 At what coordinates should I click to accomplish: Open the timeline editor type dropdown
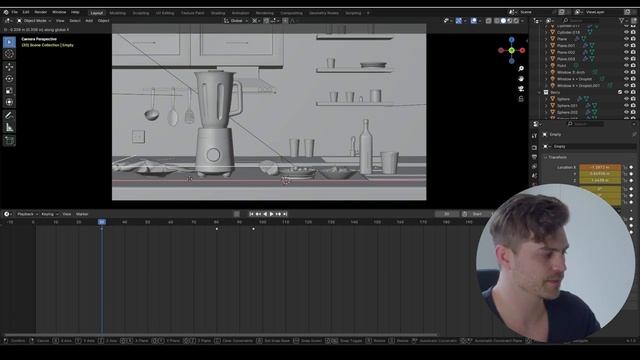(x=8, y=214)
